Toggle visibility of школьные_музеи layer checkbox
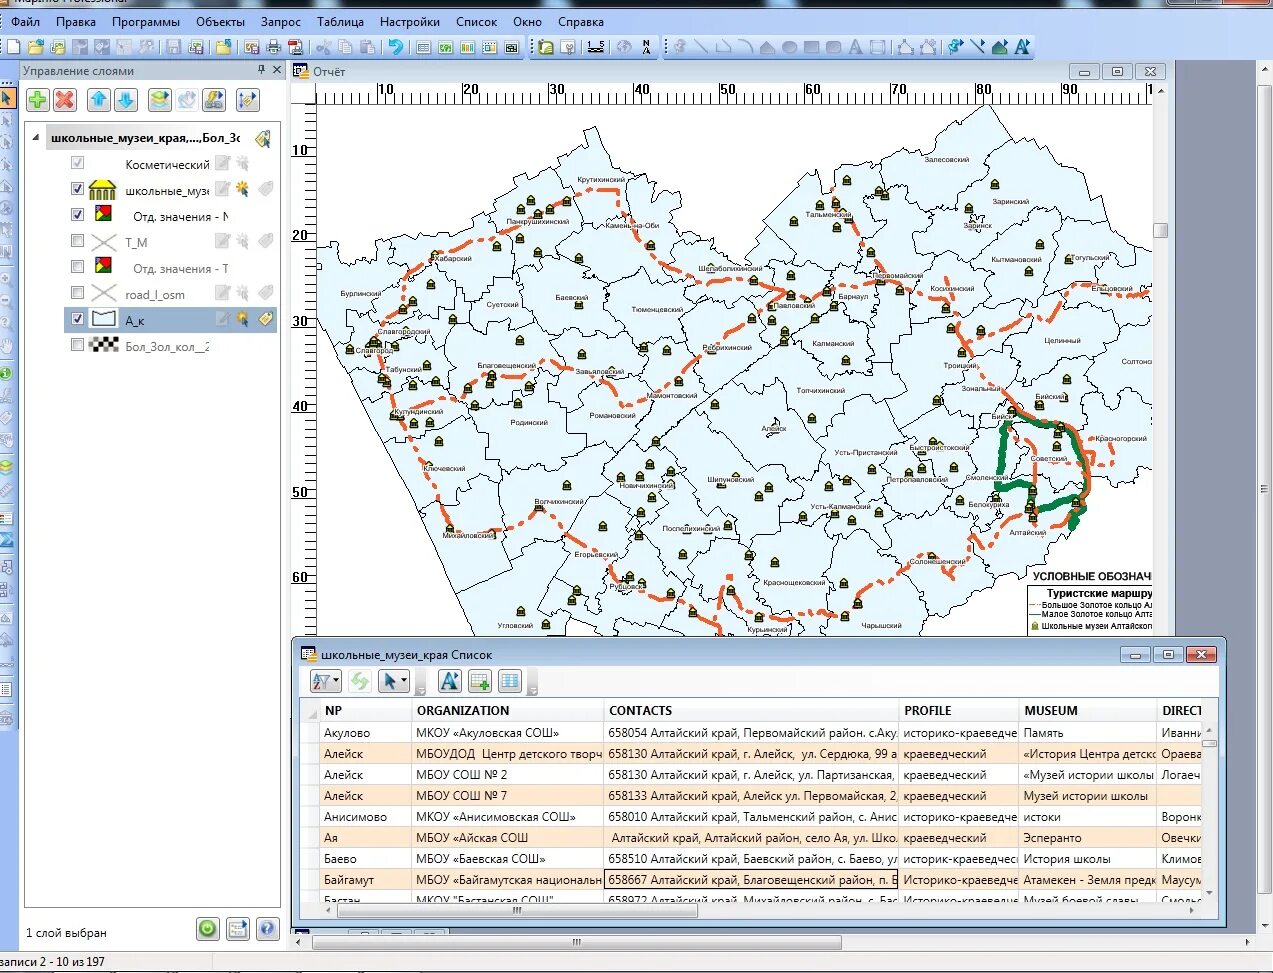The height and width of the screenshot is (973, 1273). pyautogui.click(x=77, y=188)
